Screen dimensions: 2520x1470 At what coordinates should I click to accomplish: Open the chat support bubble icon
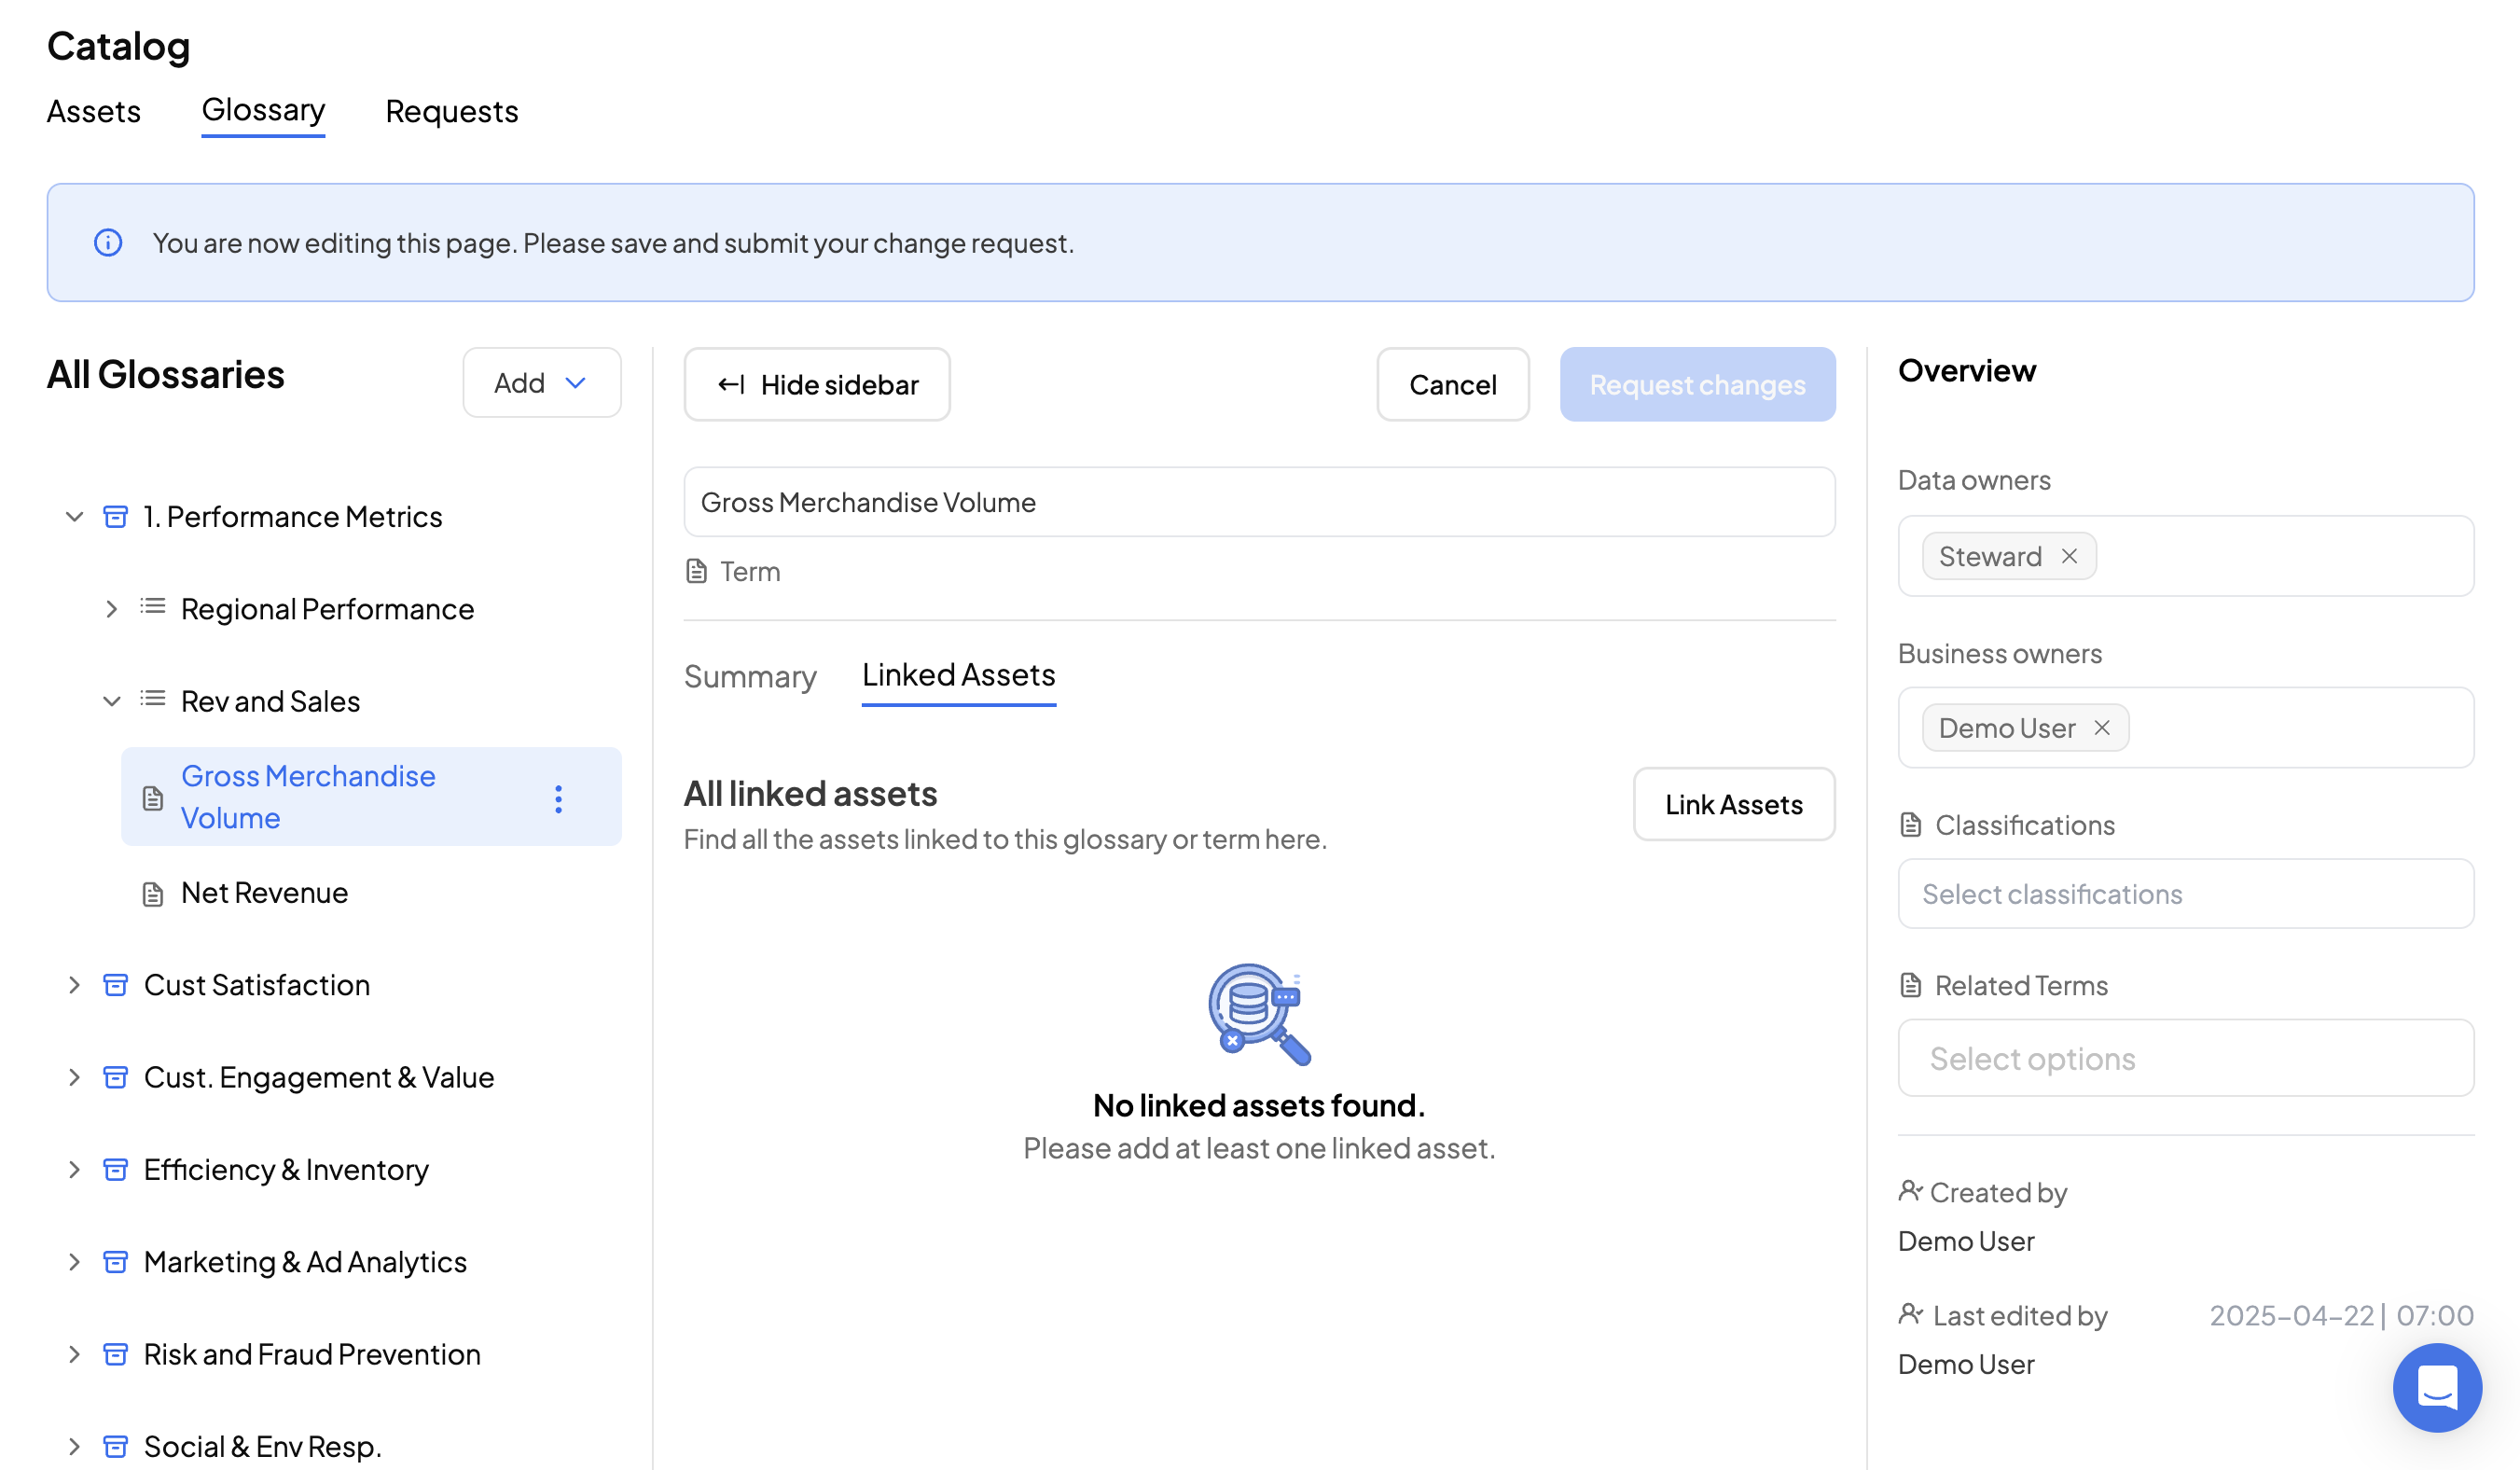tap(2436, 1386)
